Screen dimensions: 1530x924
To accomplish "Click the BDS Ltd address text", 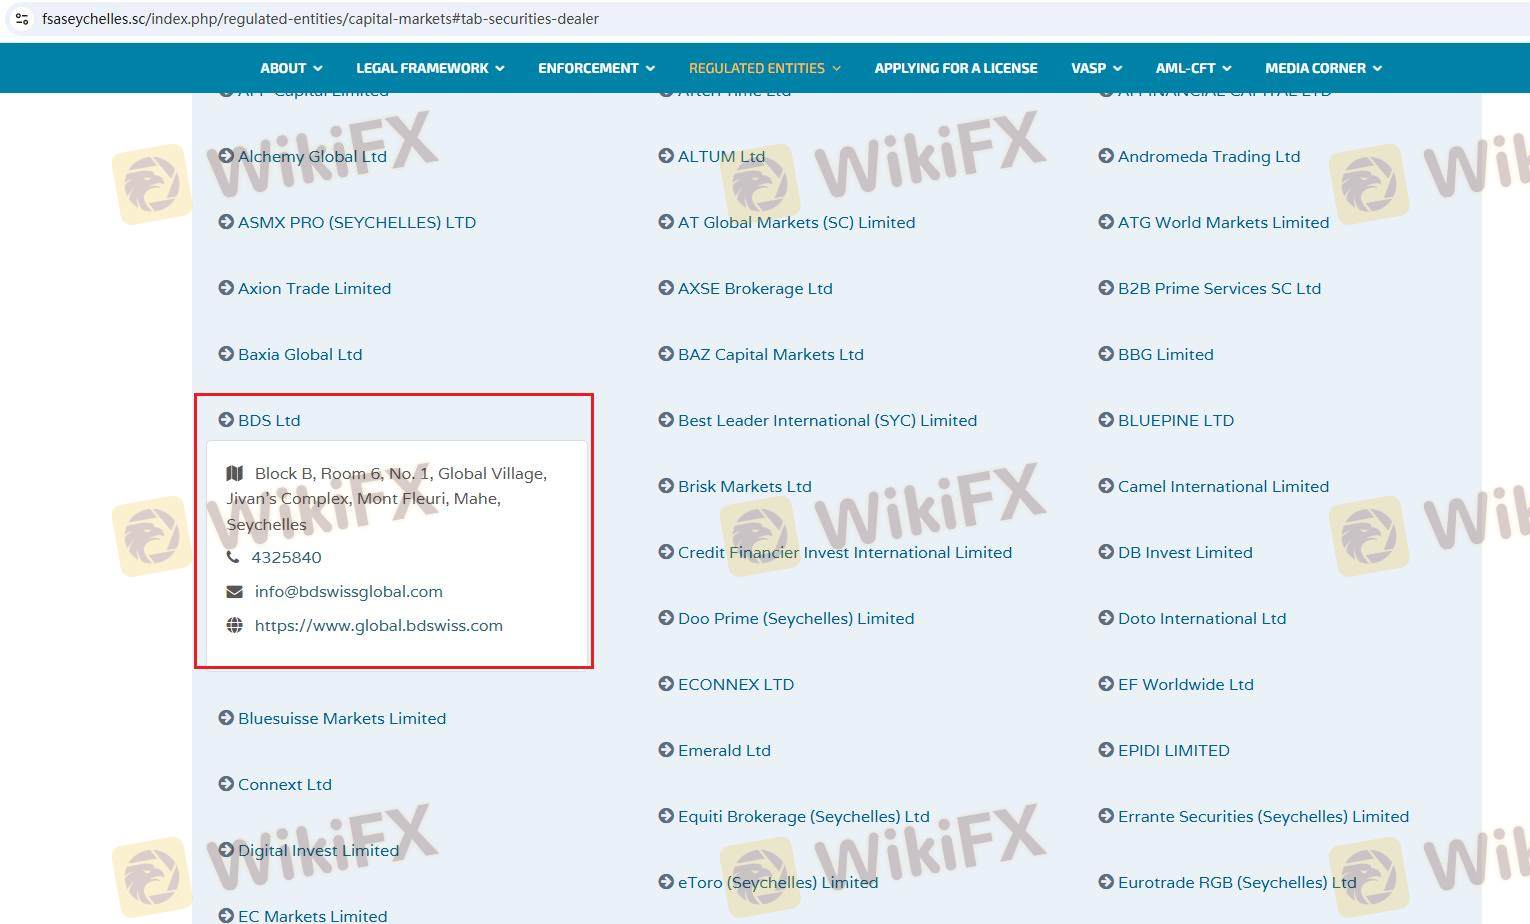I will point(387,498).
